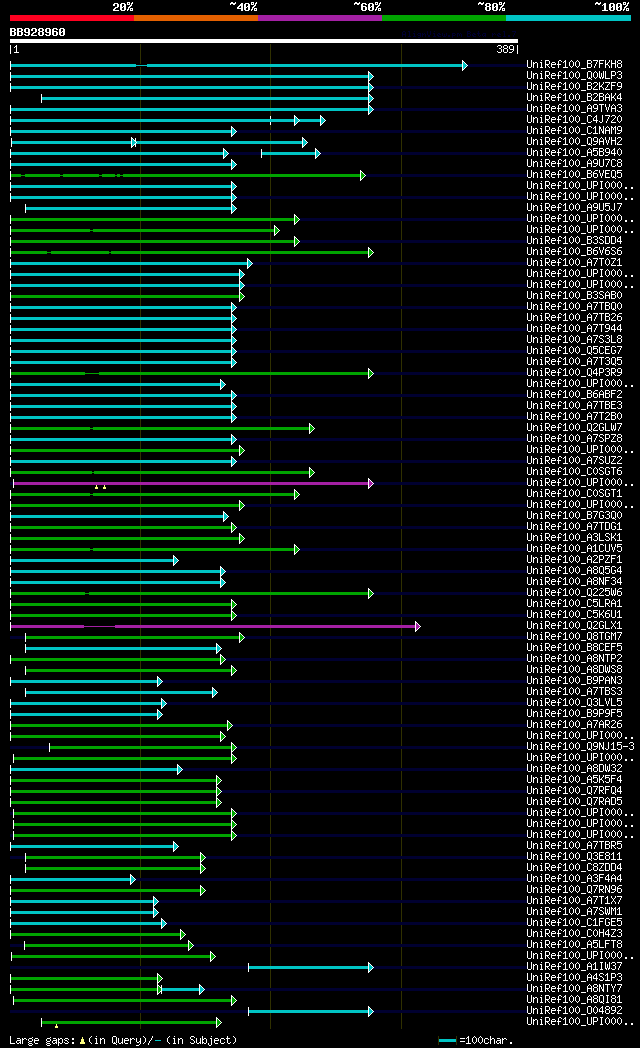Screen dimensions: 640x1048
Task: Click the green arrowhead of the B6VEQ5 hit
Action: (x=363, y=176)
